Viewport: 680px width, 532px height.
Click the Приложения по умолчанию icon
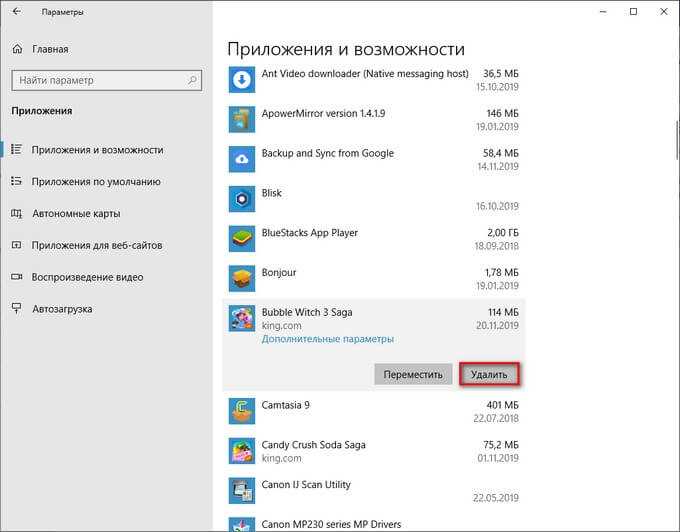[x=16, y=181]
